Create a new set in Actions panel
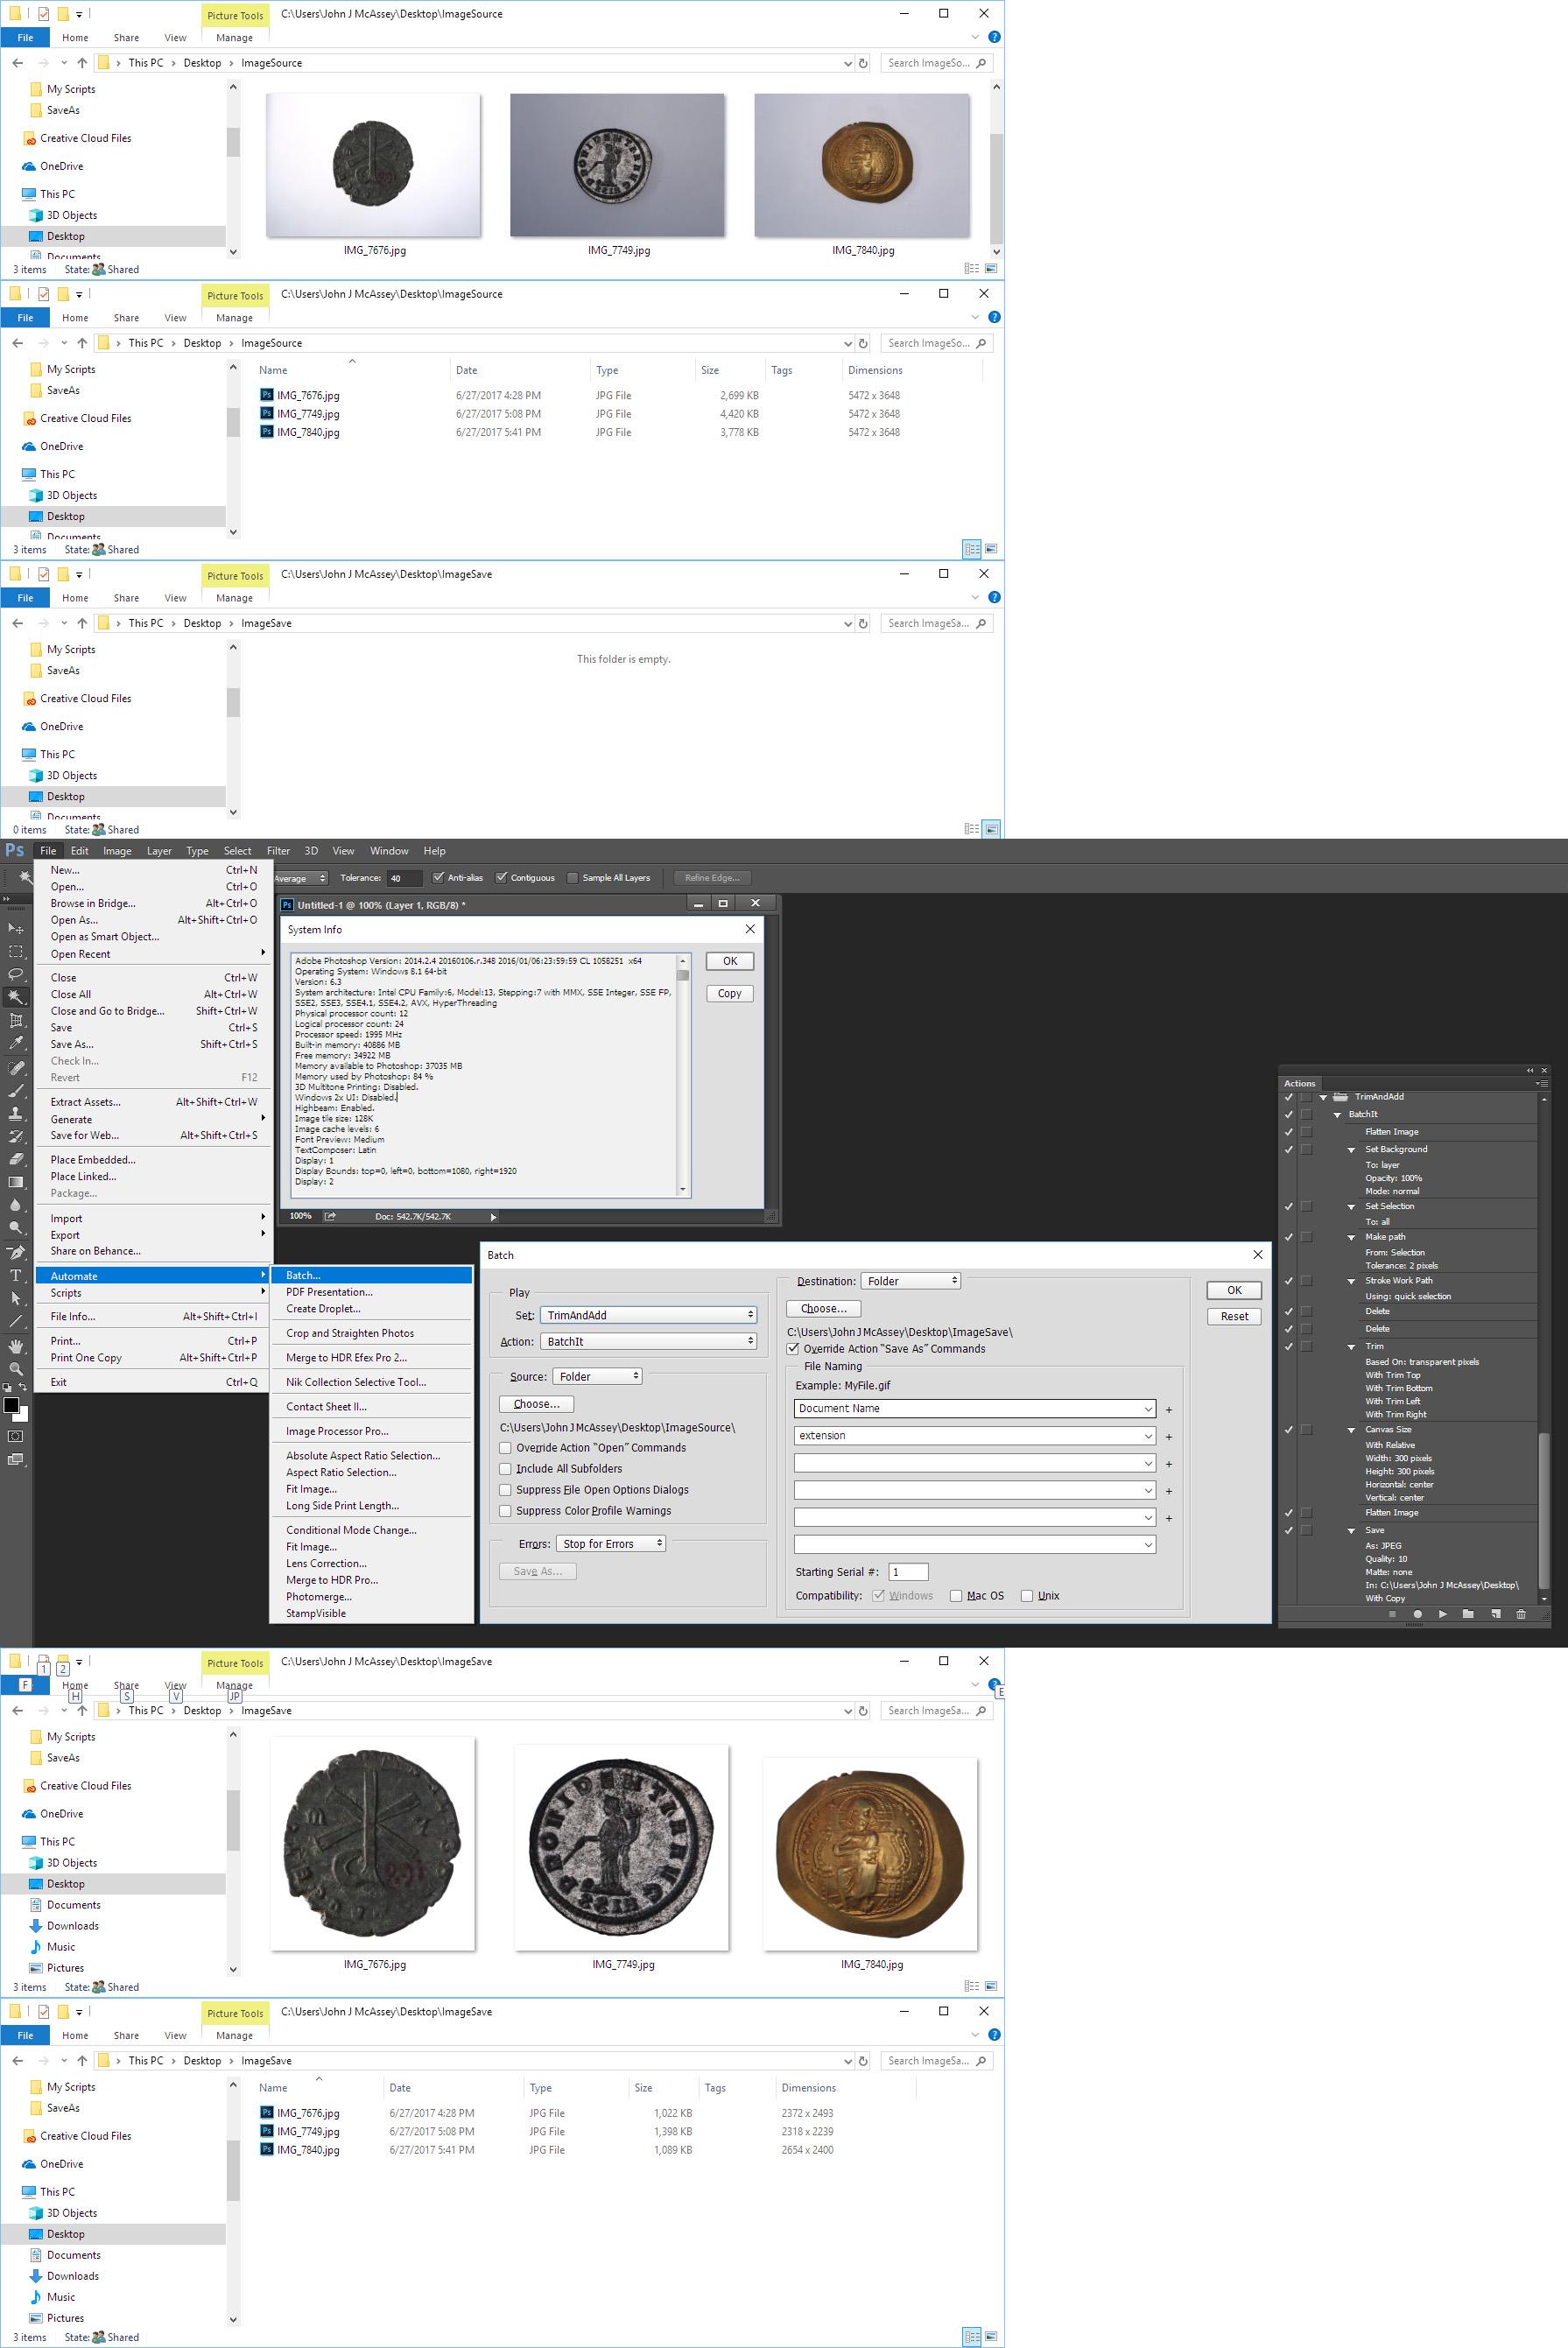Screen dimensions: 1568x2348 click(1468, 1613)
